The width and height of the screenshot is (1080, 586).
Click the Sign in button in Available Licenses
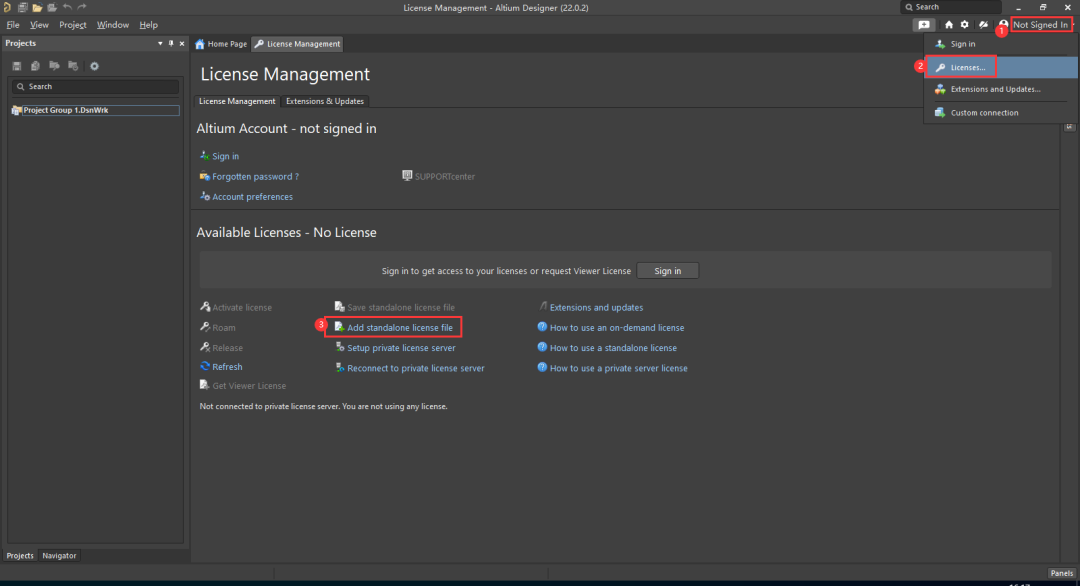[x=667, y=271]
